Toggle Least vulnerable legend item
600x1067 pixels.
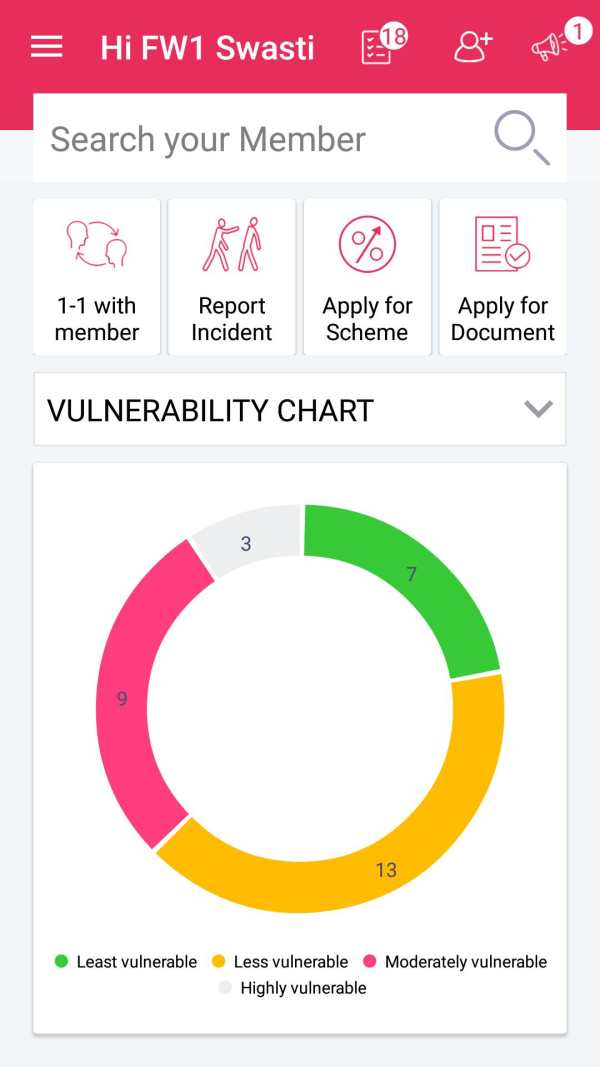click(126, 962)
